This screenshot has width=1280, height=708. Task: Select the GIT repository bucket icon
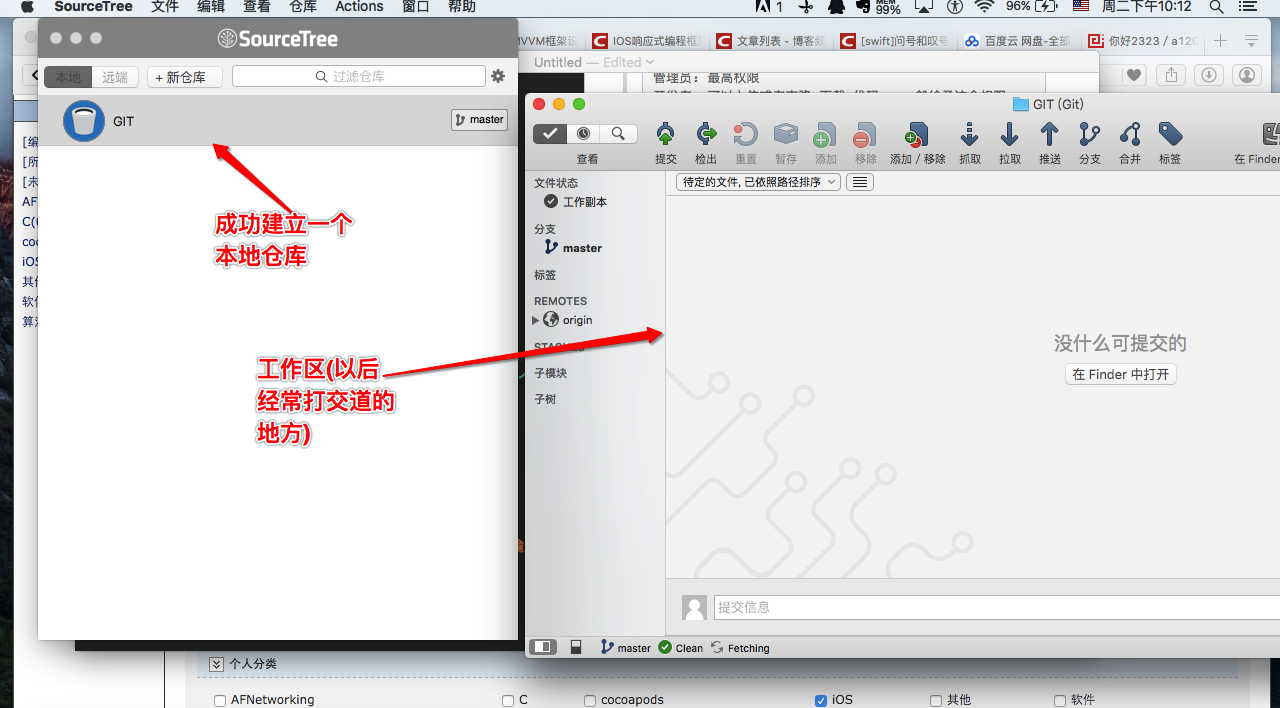pyautogui.click(x=84, y=121)
